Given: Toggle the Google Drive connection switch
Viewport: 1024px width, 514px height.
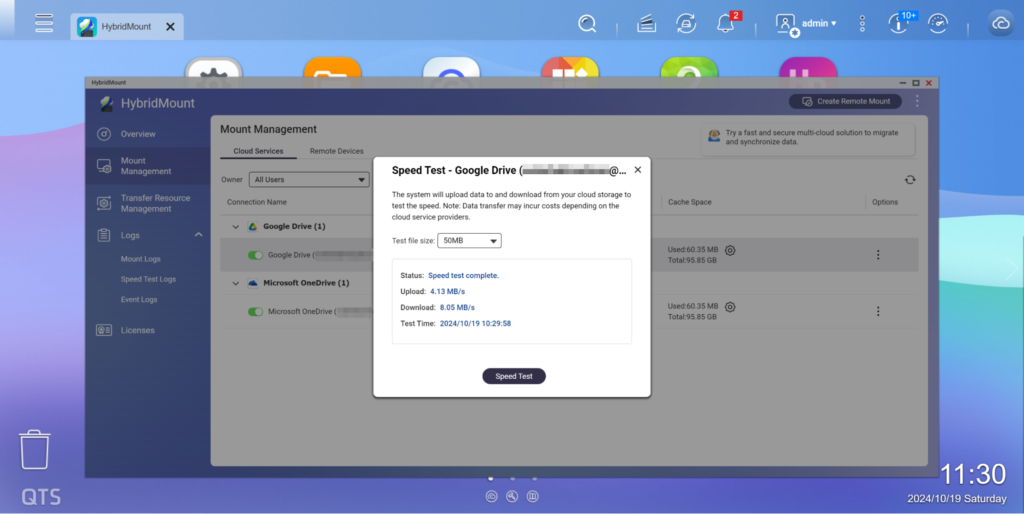Looking at the screenshot, I should click(x=256, y=255).
